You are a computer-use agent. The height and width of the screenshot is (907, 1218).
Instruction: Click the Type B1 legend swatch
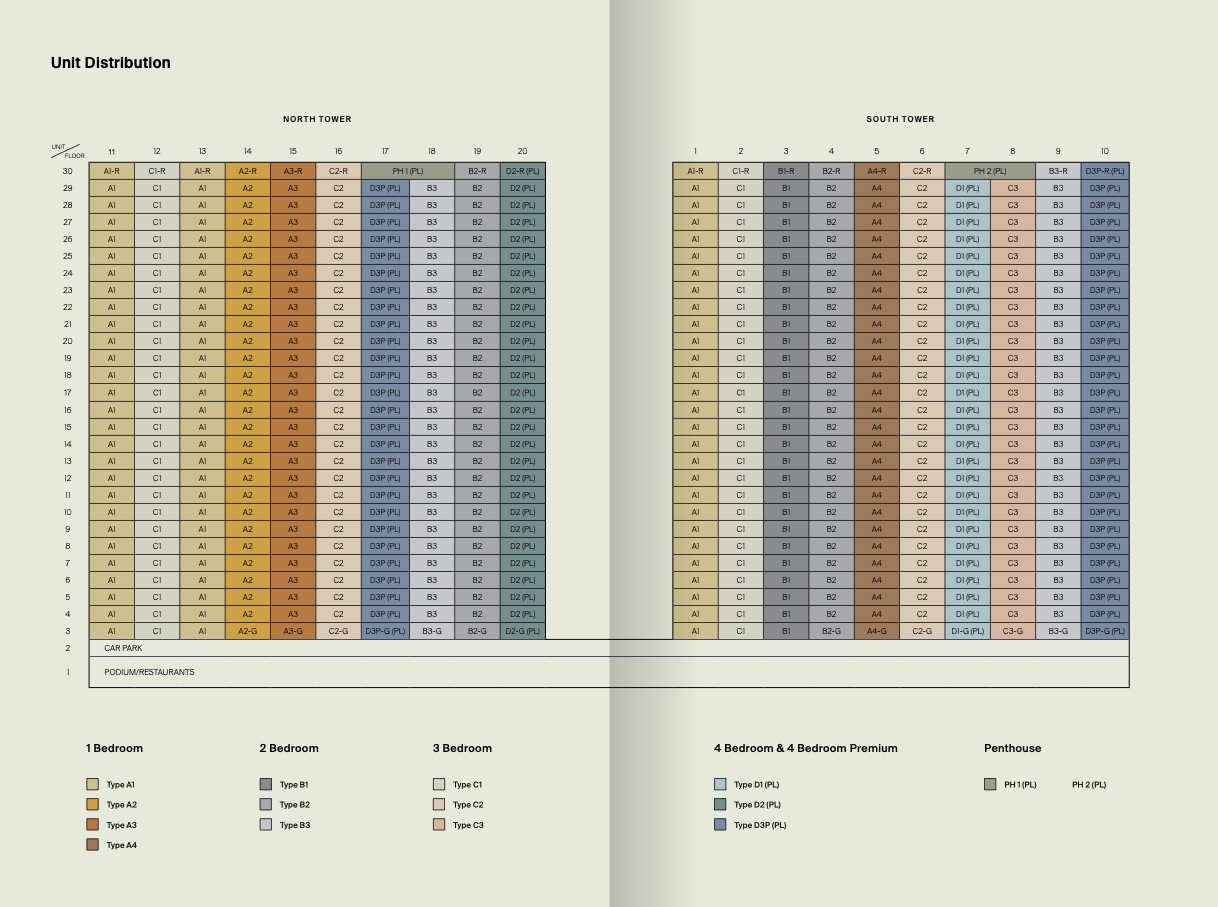(x=266, y=785)
